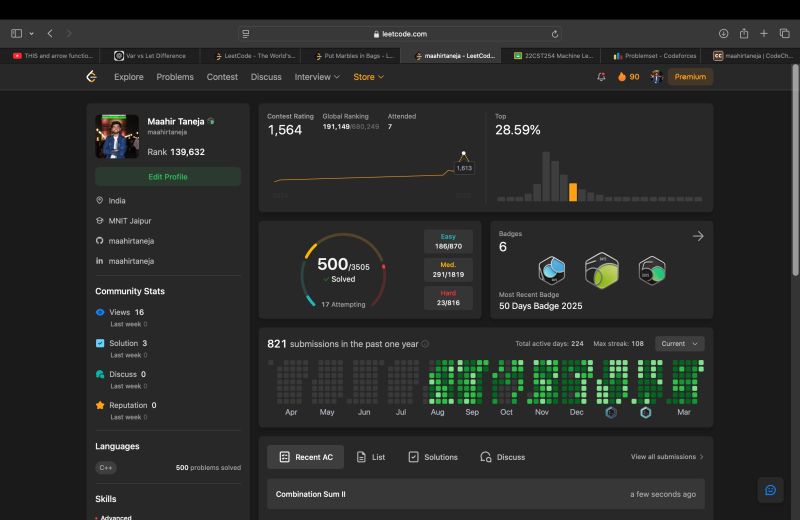Click the MNIT Jaipur school text

pos(130,220)
